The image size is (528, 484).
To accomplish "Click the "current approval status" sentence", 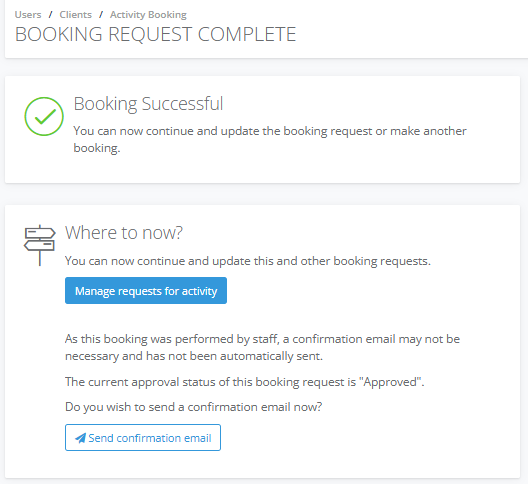I will click(x=244, y=382).
